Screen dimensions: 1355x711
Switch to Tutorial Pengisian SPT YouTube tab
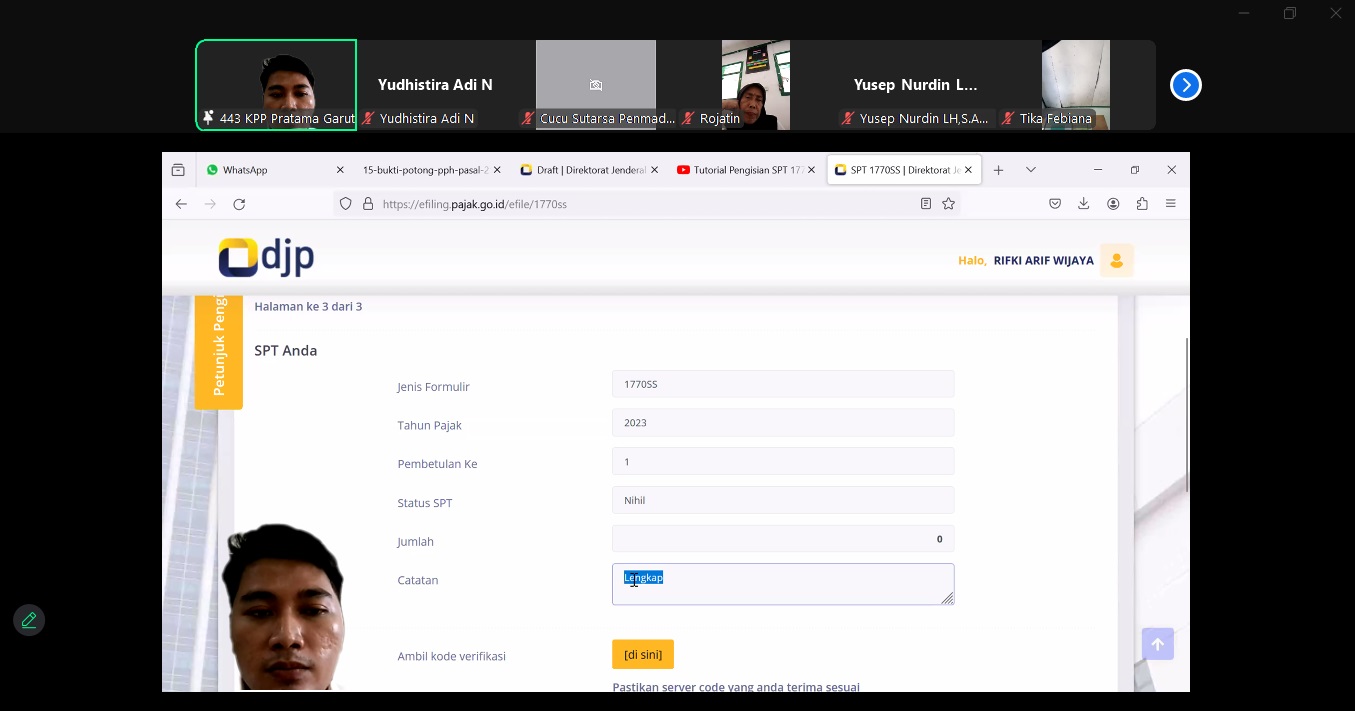point(740,170)
